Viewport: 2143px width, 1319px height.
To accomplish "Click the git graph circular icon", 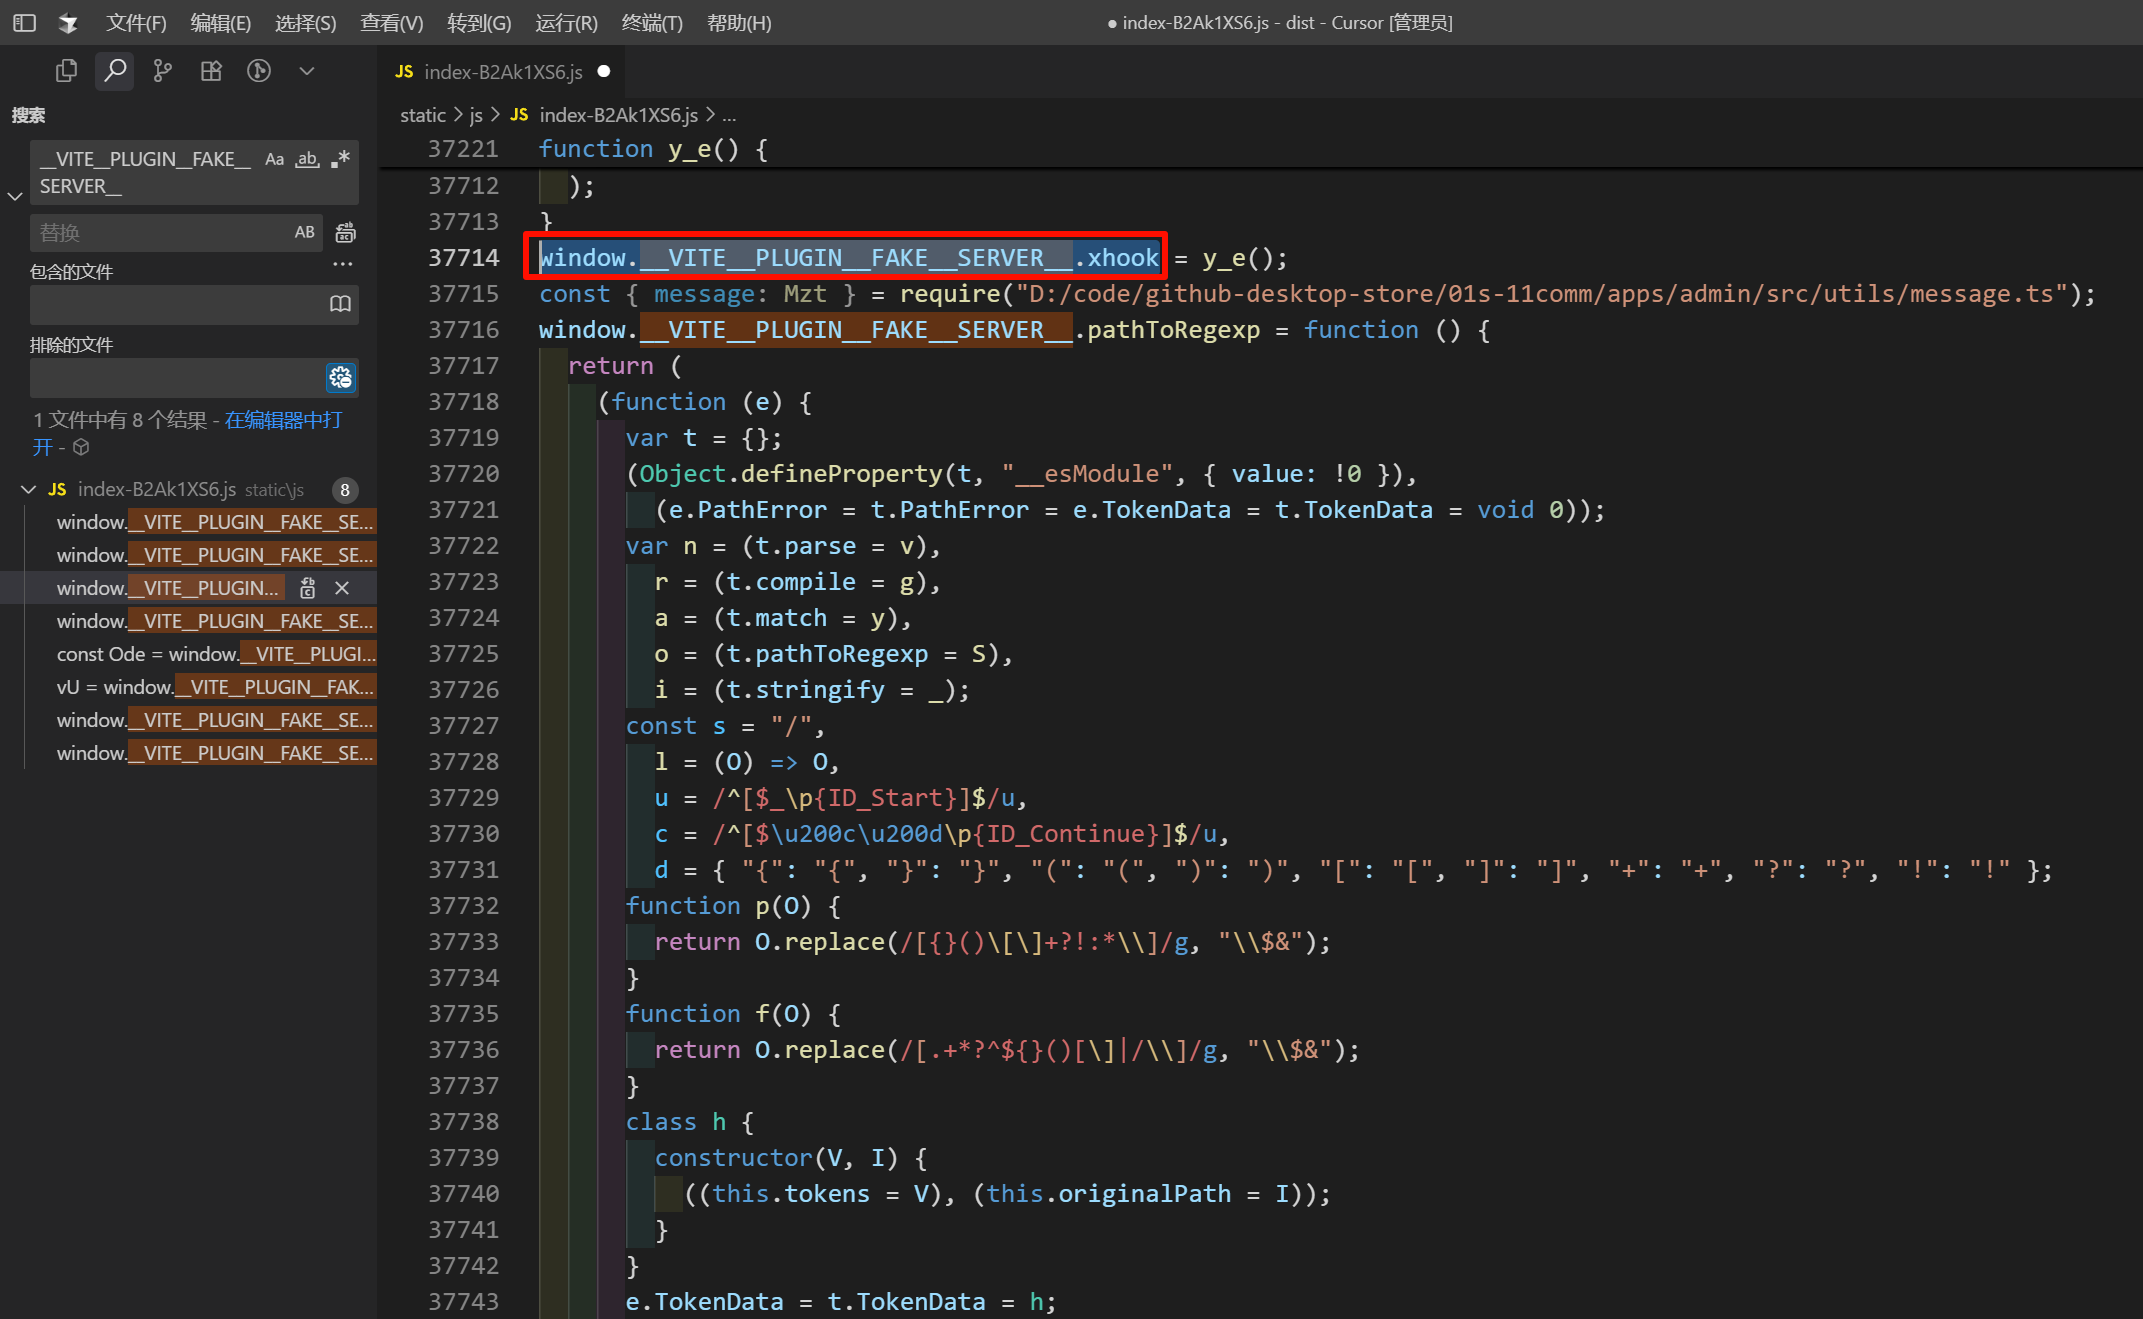I will tap(258, 71).
